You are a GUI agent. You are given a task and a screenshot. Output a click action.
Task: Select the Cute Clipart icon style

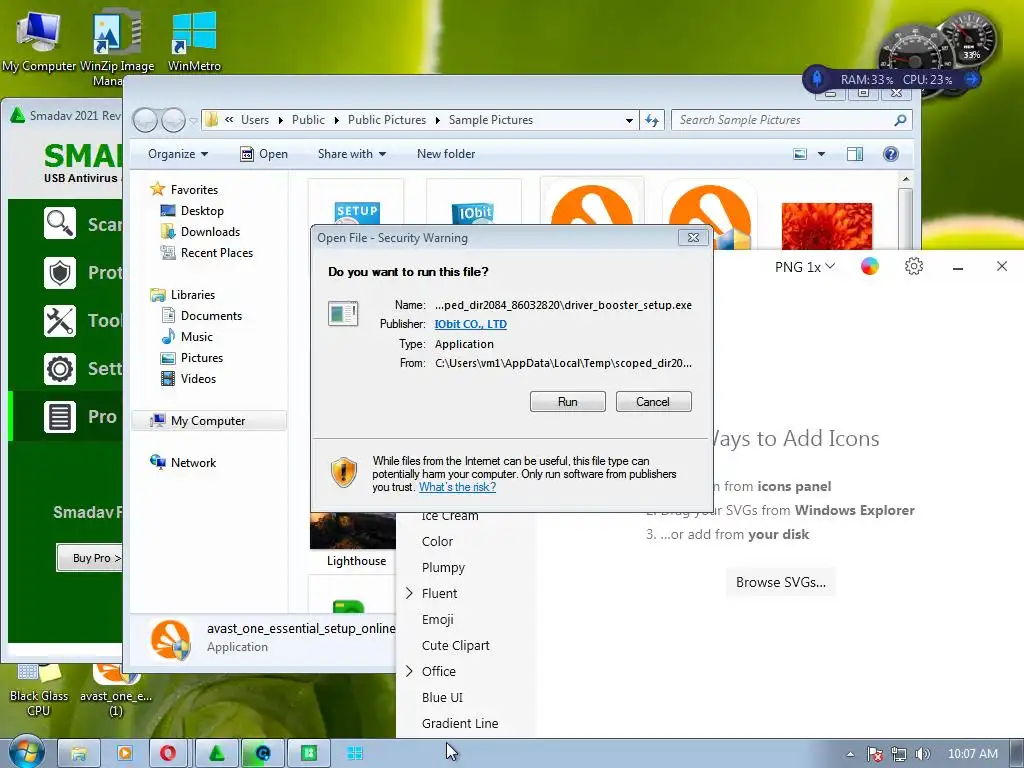[455, 645]
